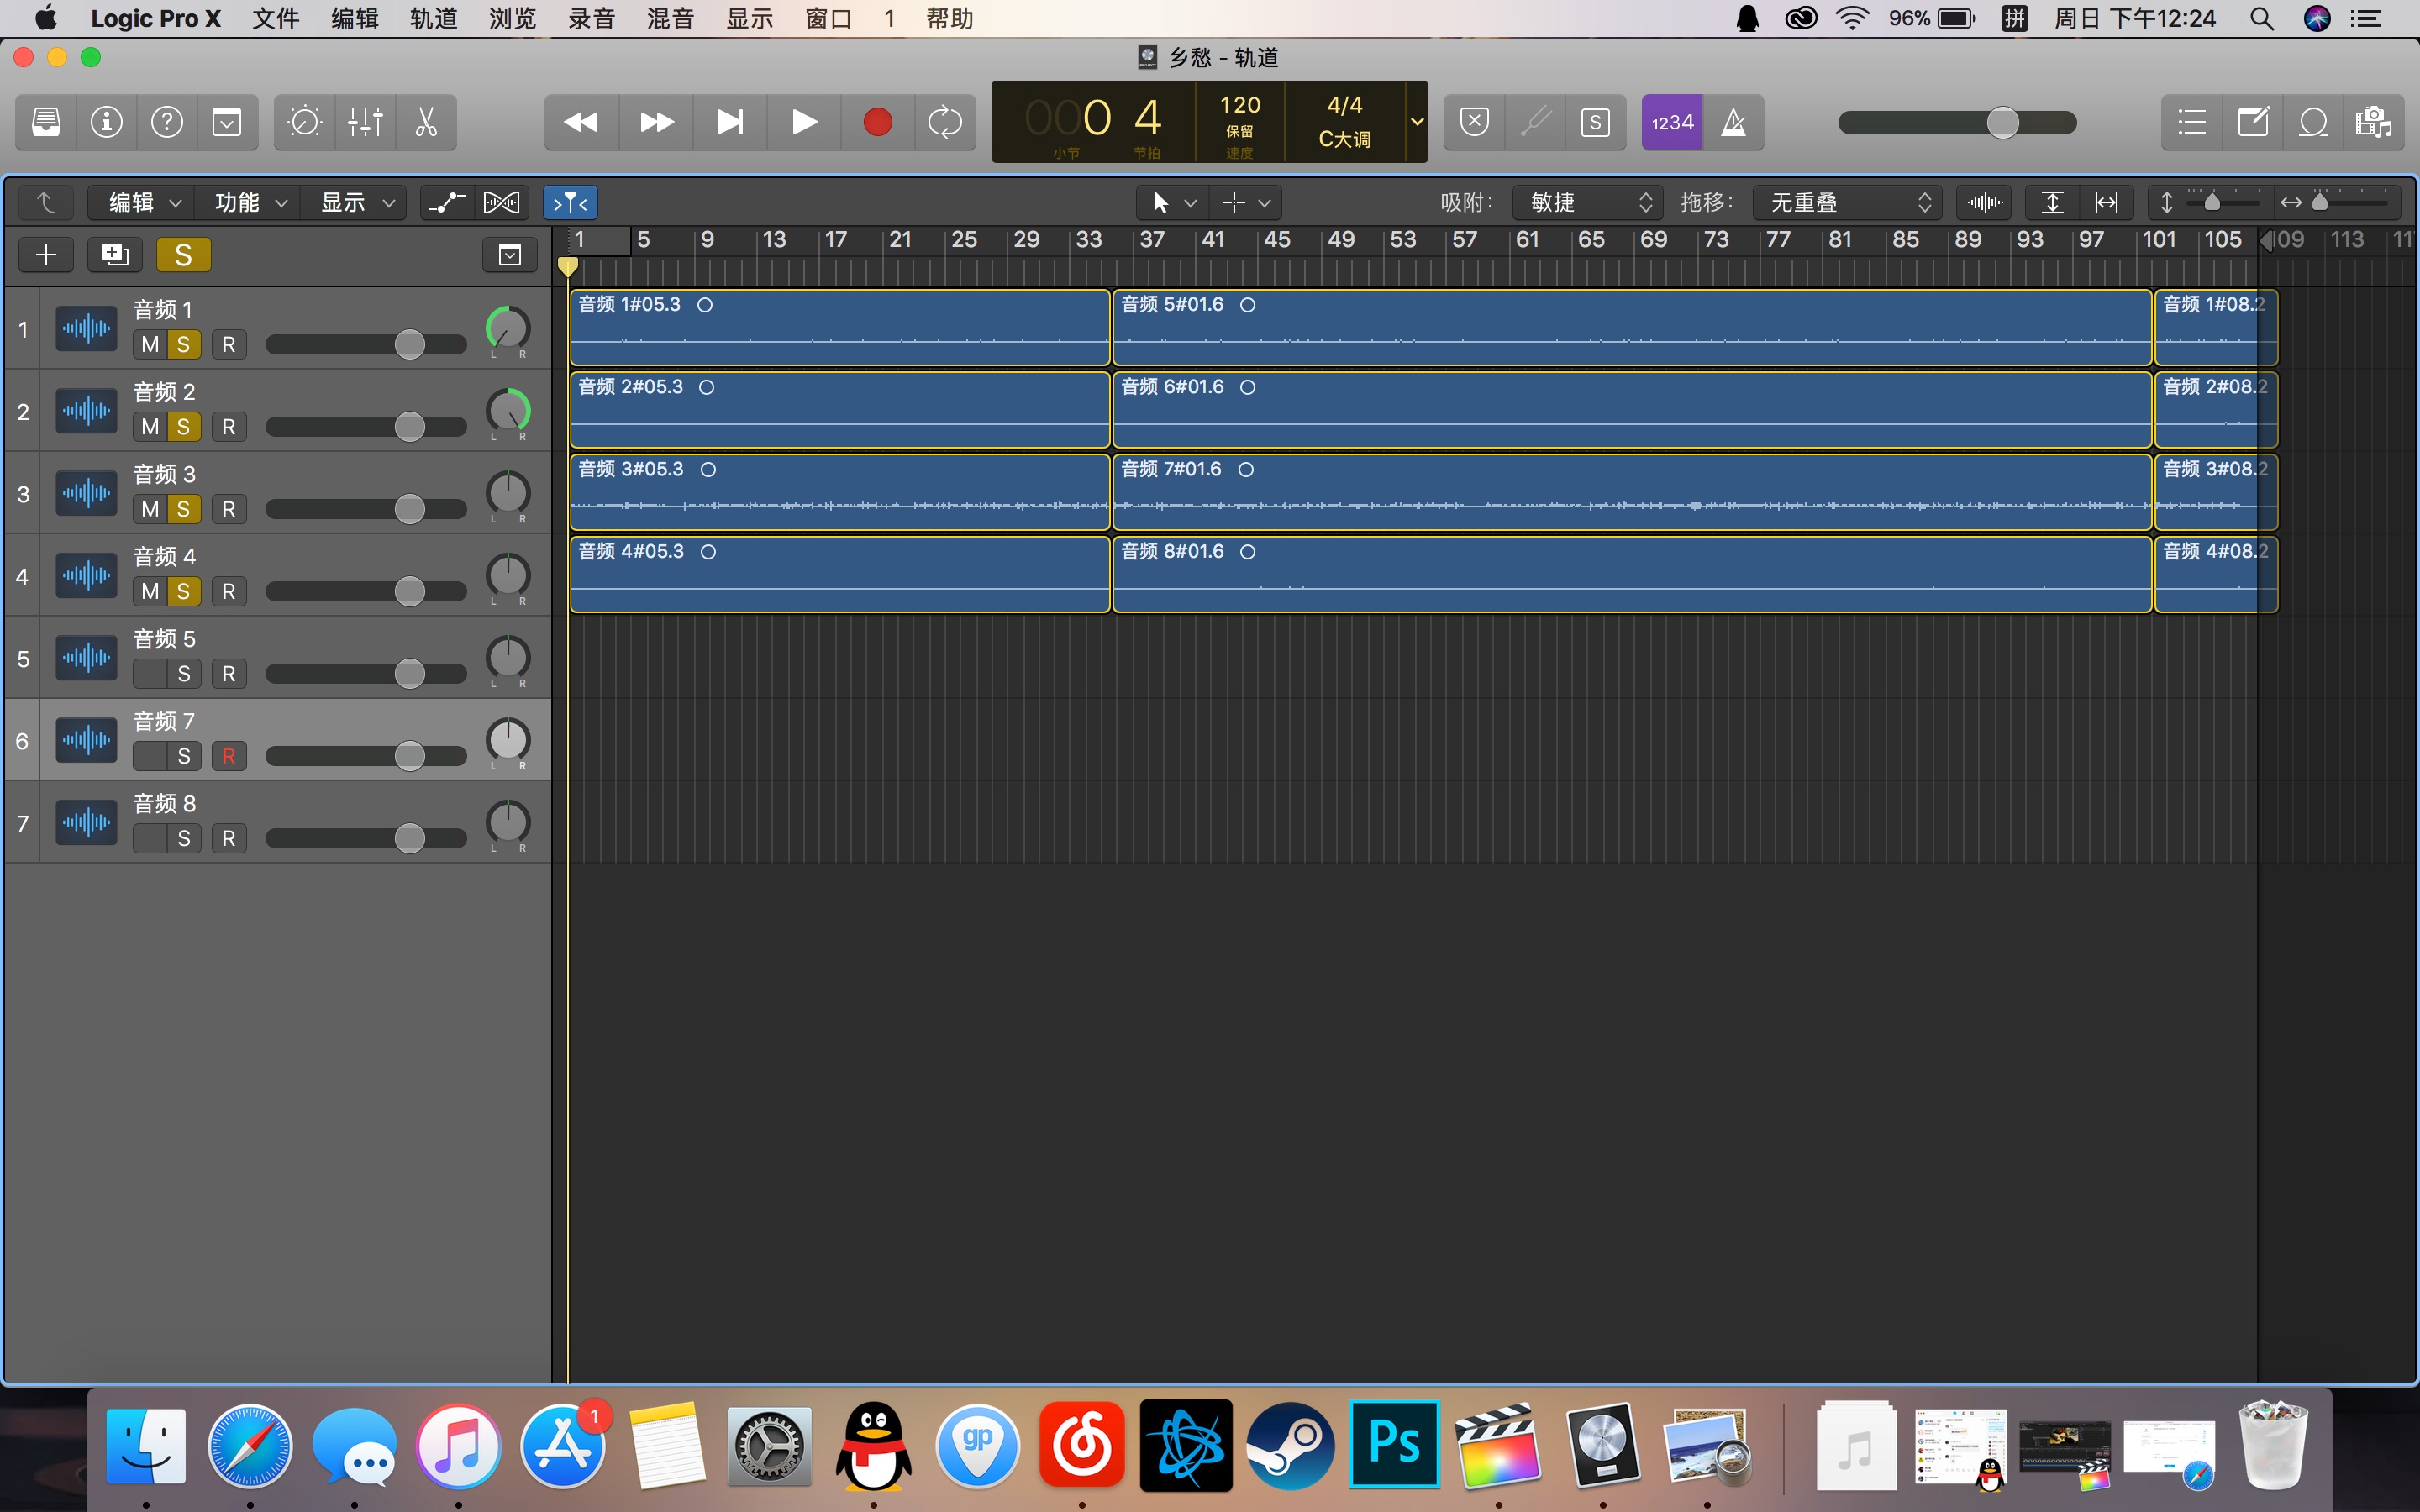Open the 吸附 snap mode popup
Image resolution: width=2420 pixels, height=1512 pixels.
tap(1587, 202)
